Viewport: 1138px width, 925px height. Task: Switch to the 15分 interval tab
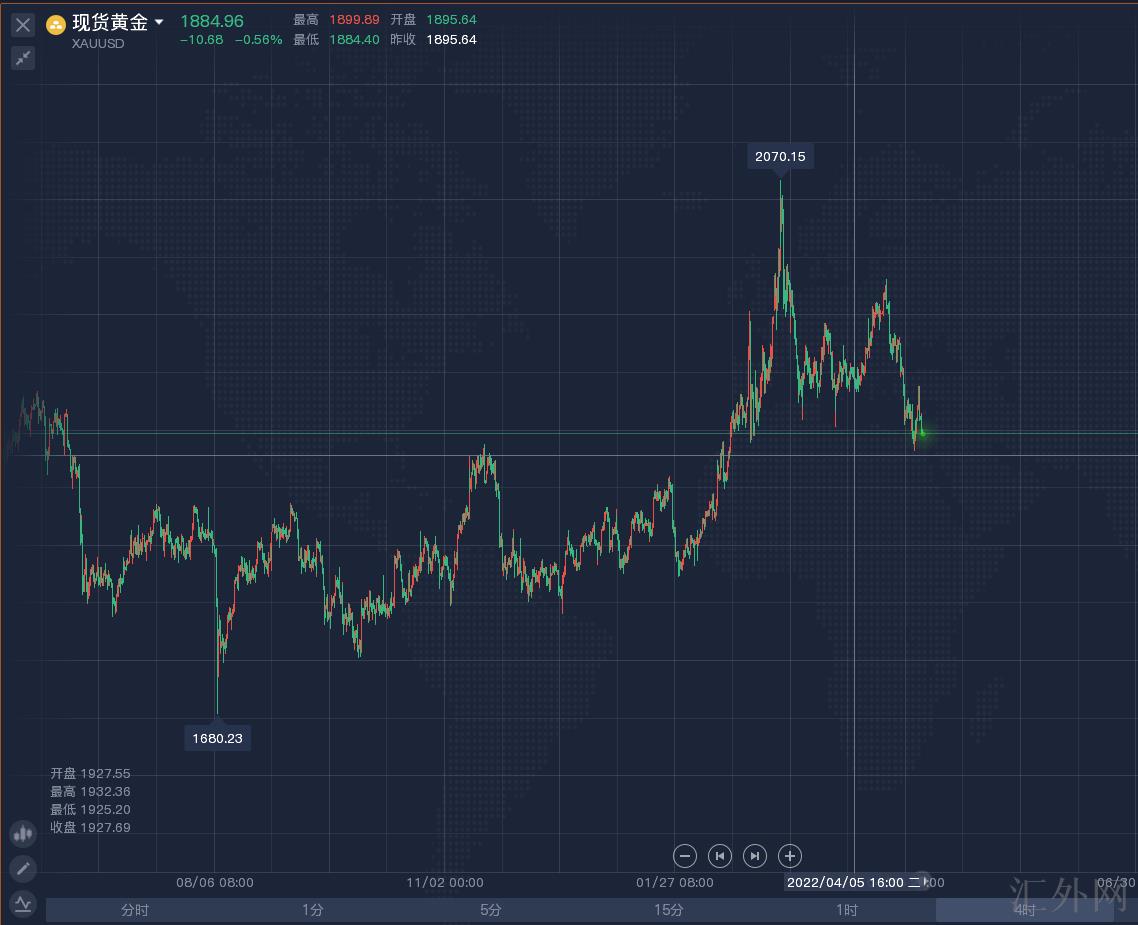(x=669, y=910)
